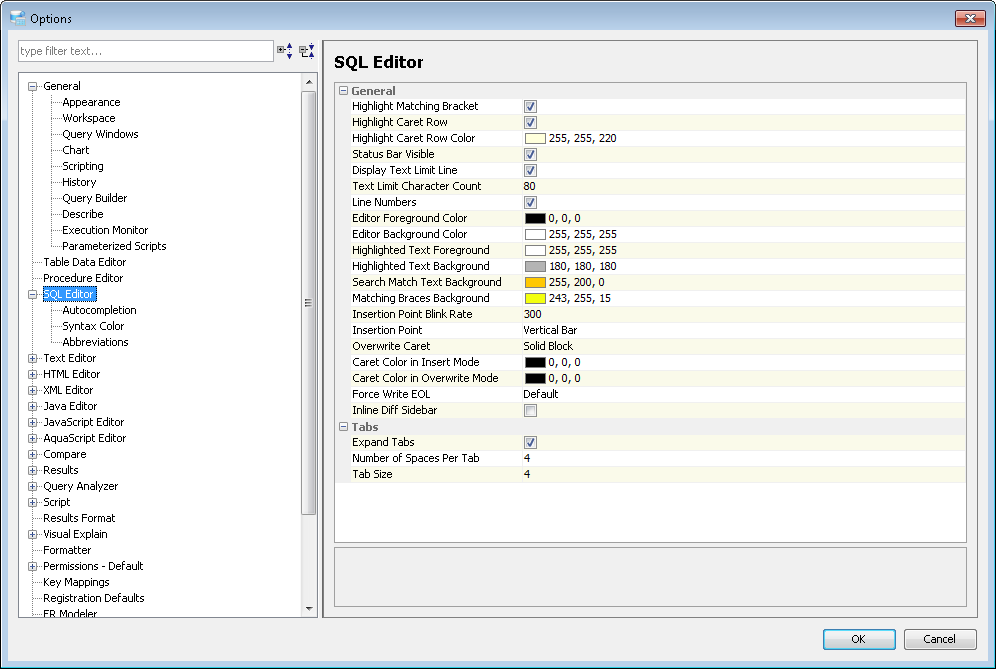Click Text Limit Character Count value 80

529,186
